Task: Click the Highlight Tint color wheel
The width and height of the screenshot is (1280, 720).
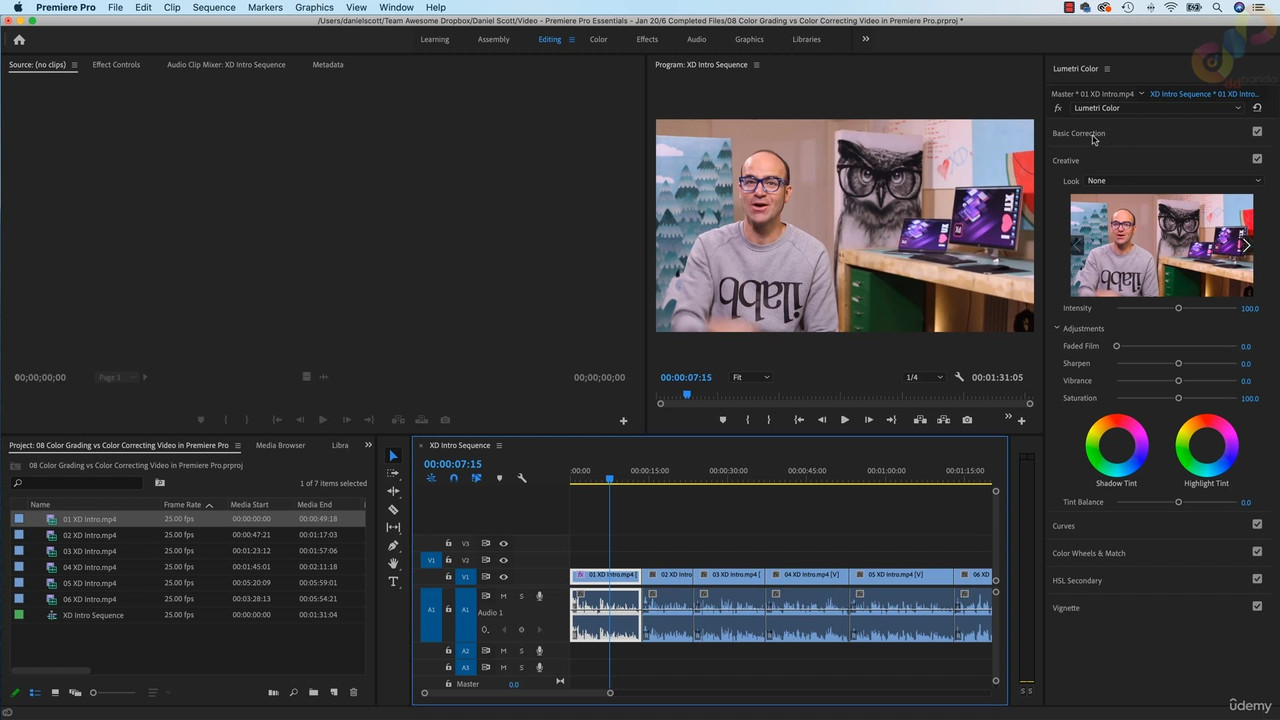Action: pyautogui.click(x=1206, y=445)
